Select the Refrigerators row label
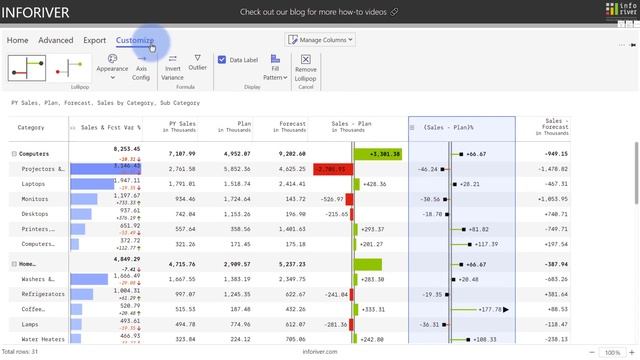 pos(43,294)
